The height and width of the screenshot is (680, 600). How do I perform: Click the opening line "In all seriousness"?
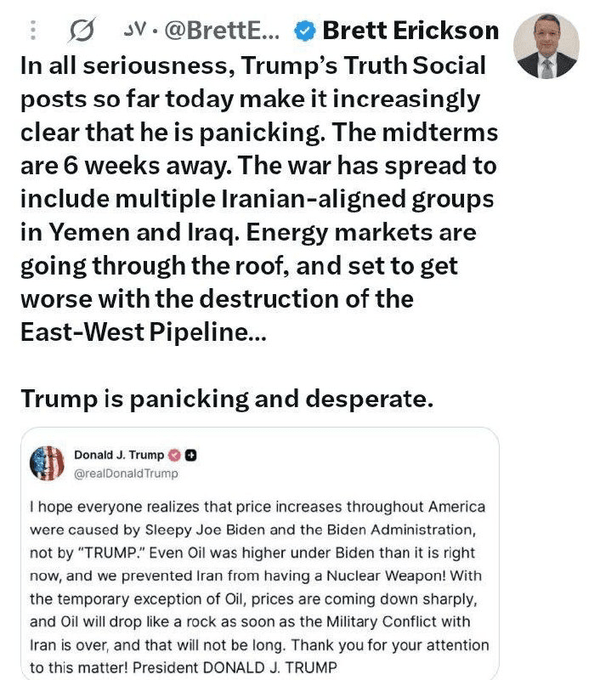127,66
